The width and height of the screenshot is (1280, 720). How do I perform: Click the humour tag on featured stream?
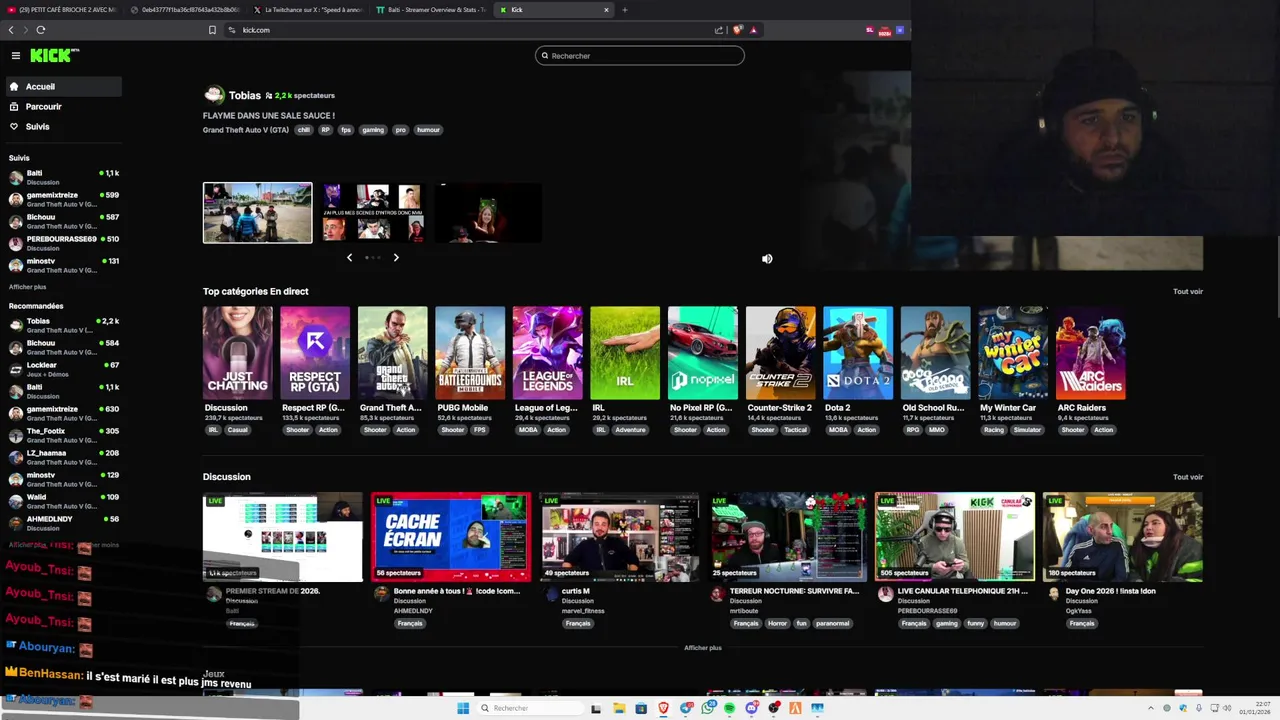coord(428,130)
